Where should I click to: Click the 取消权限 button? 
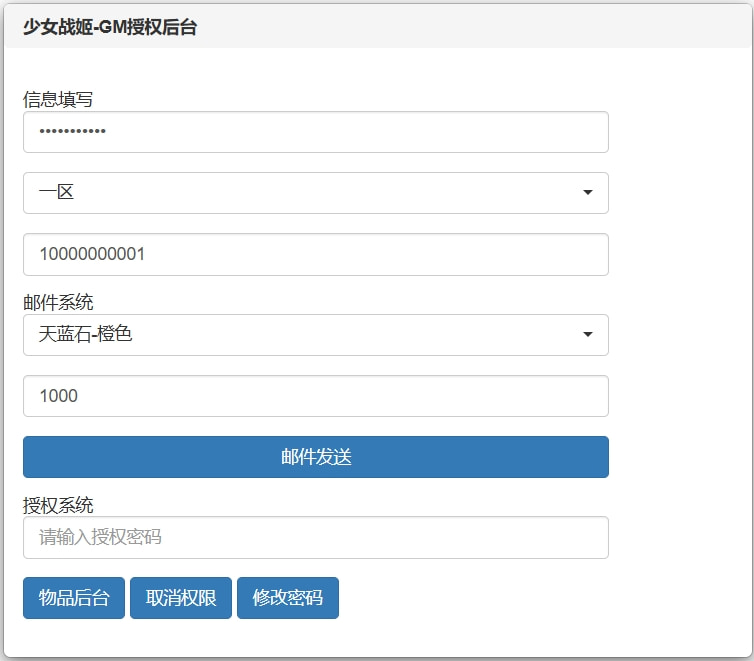181,598
